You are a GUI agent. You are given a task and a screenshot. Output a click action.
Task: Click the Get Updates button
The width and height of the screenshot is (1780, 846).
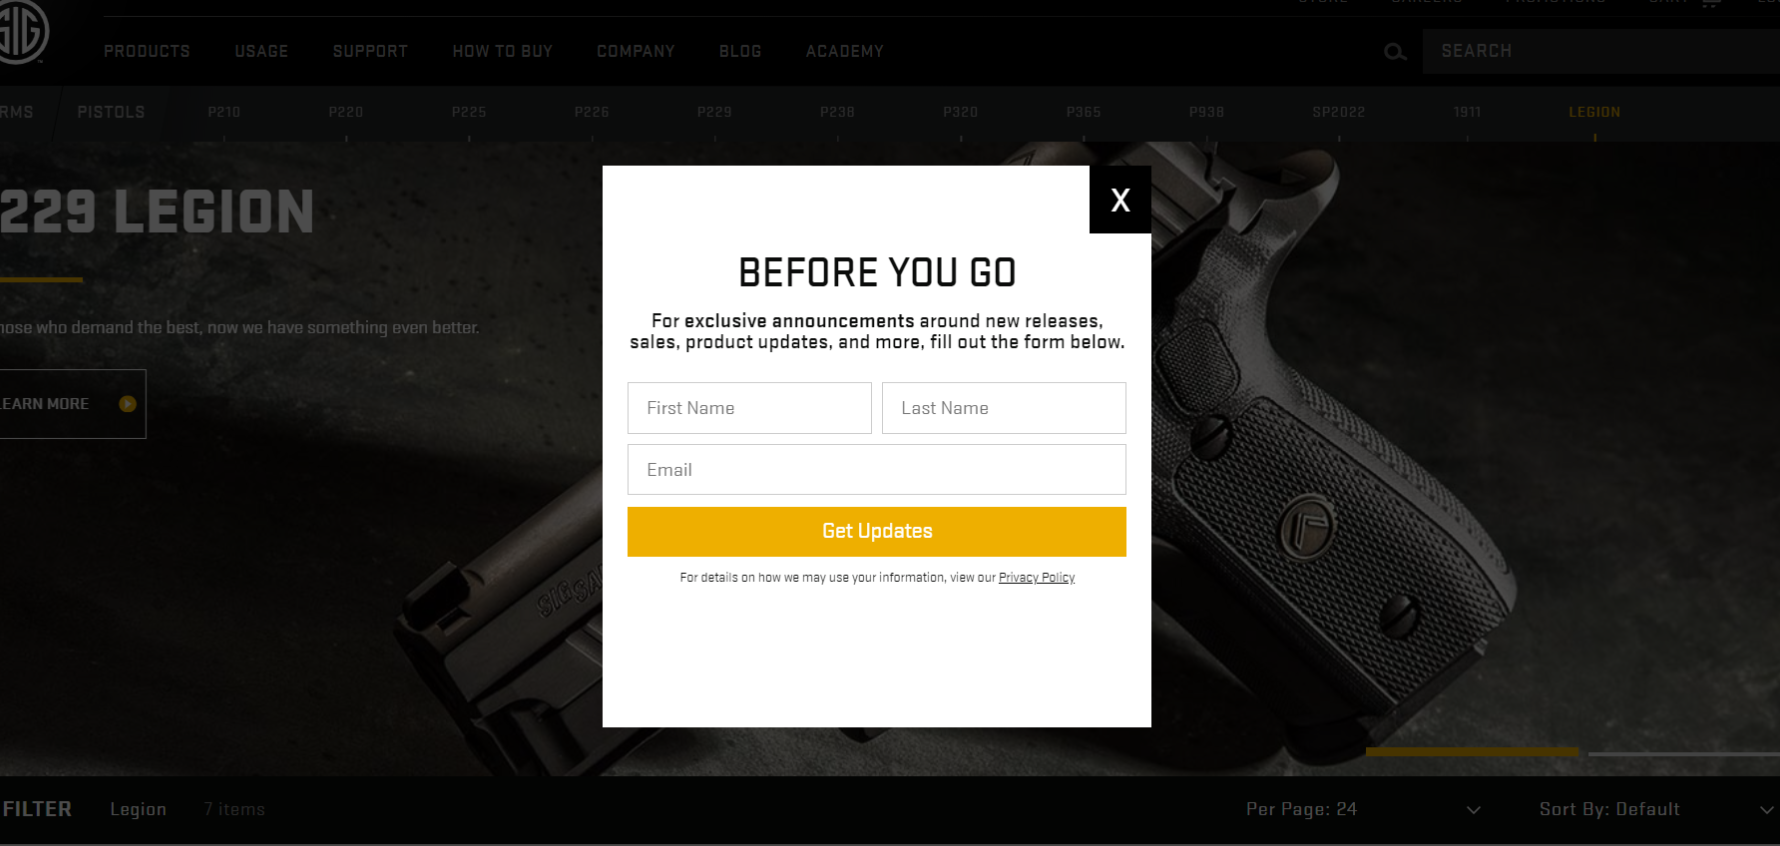click(x=877, y=531)
